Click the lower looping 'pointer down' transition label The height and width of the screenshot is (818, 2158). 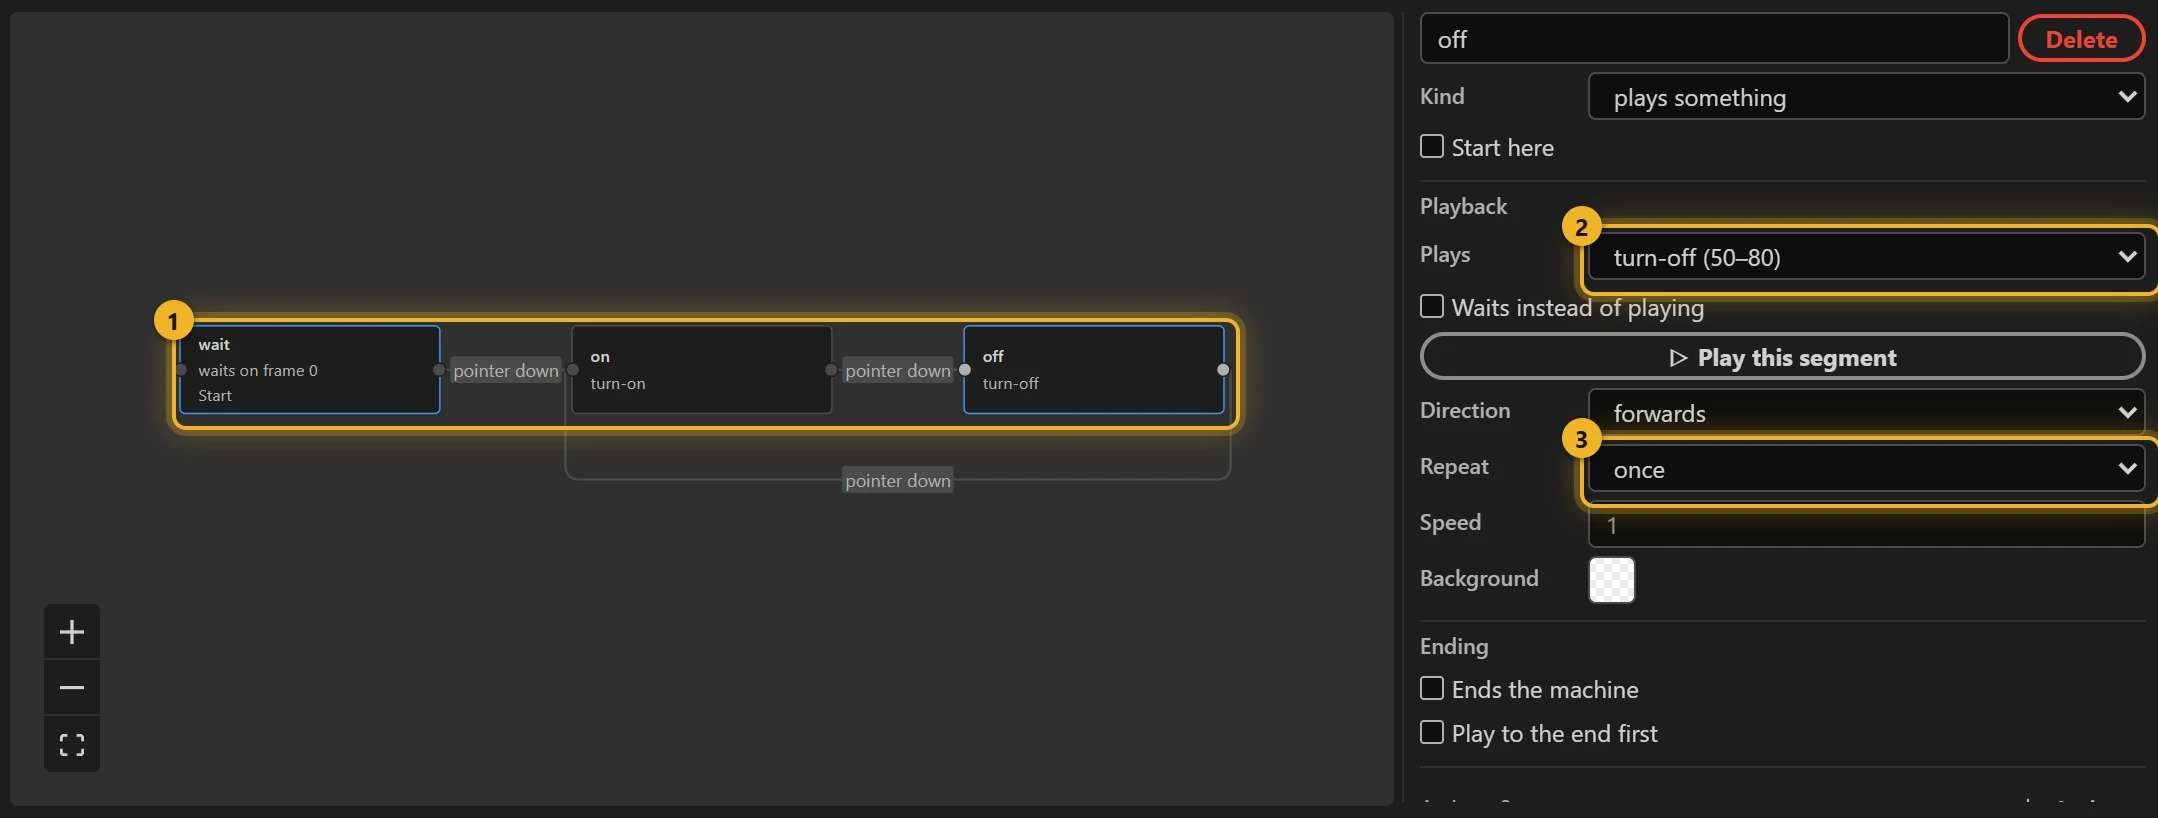tap(898, 481)
